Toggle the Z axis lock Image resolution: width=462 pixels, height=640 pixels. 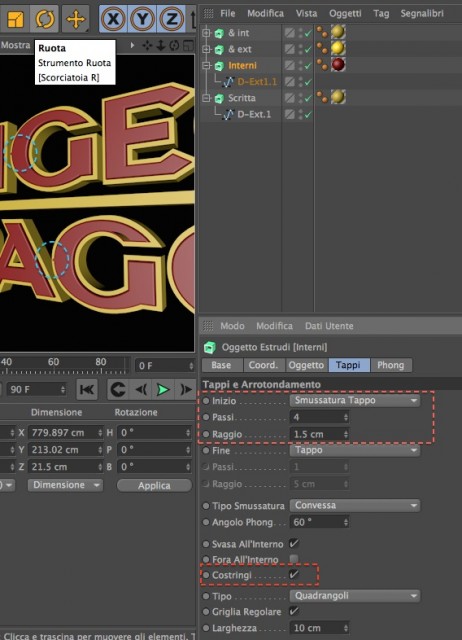[171, 19]
